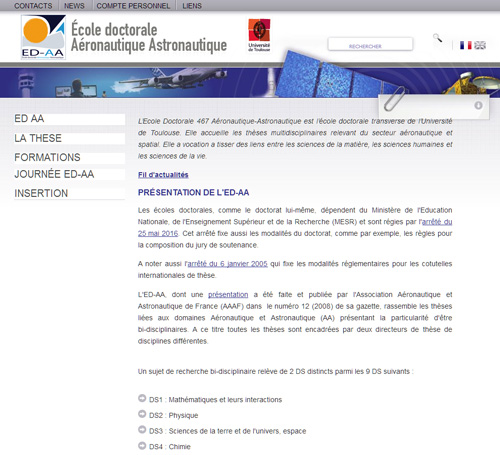This screenshot has height=455, width=500.
Task: Click the Université de Toulouse logo
Action: (259, 36)
